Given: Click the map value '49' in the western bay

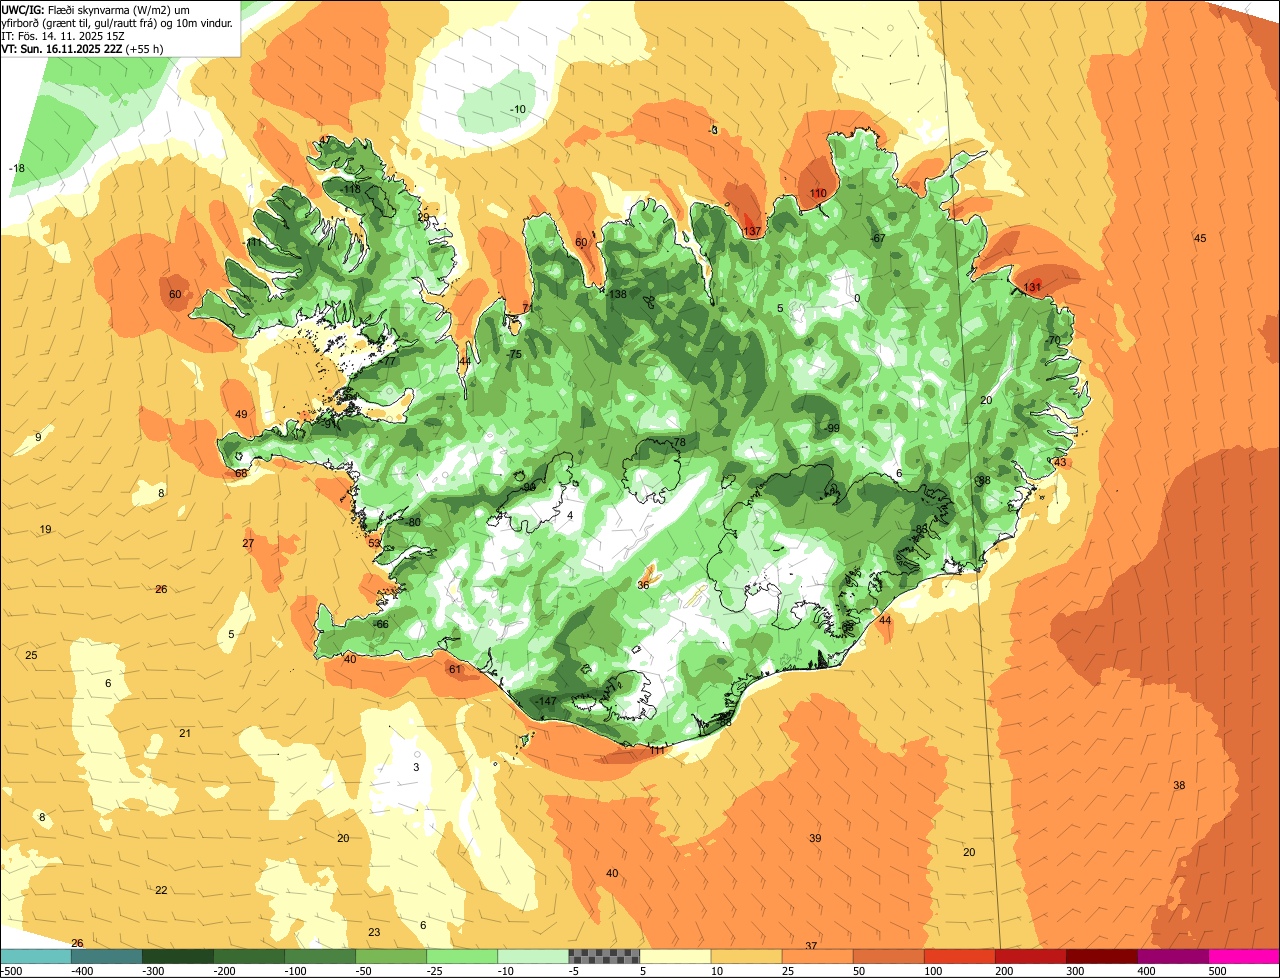Looking at the screenshot, I should pos(241,414).
